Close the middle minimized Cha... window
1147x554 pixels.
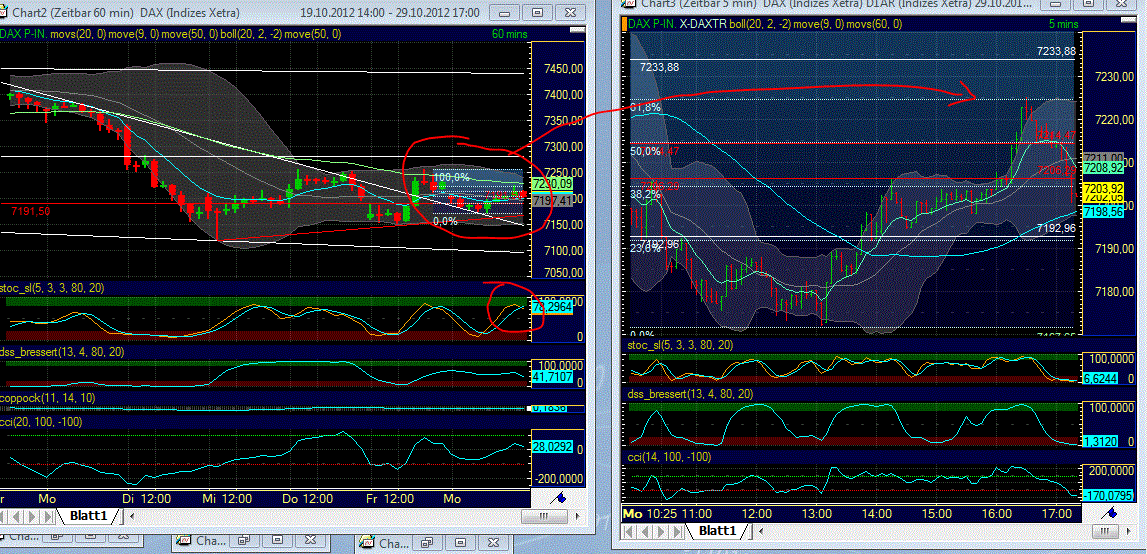click(x=311, y=539)
